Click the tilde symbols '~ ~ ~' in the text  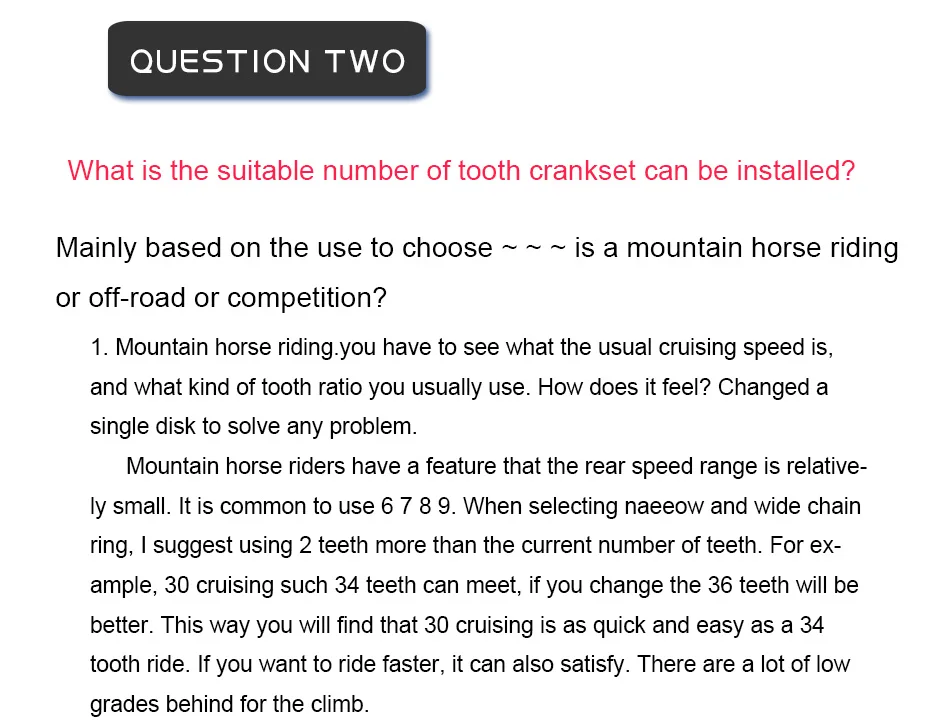[x=533, y=248]
